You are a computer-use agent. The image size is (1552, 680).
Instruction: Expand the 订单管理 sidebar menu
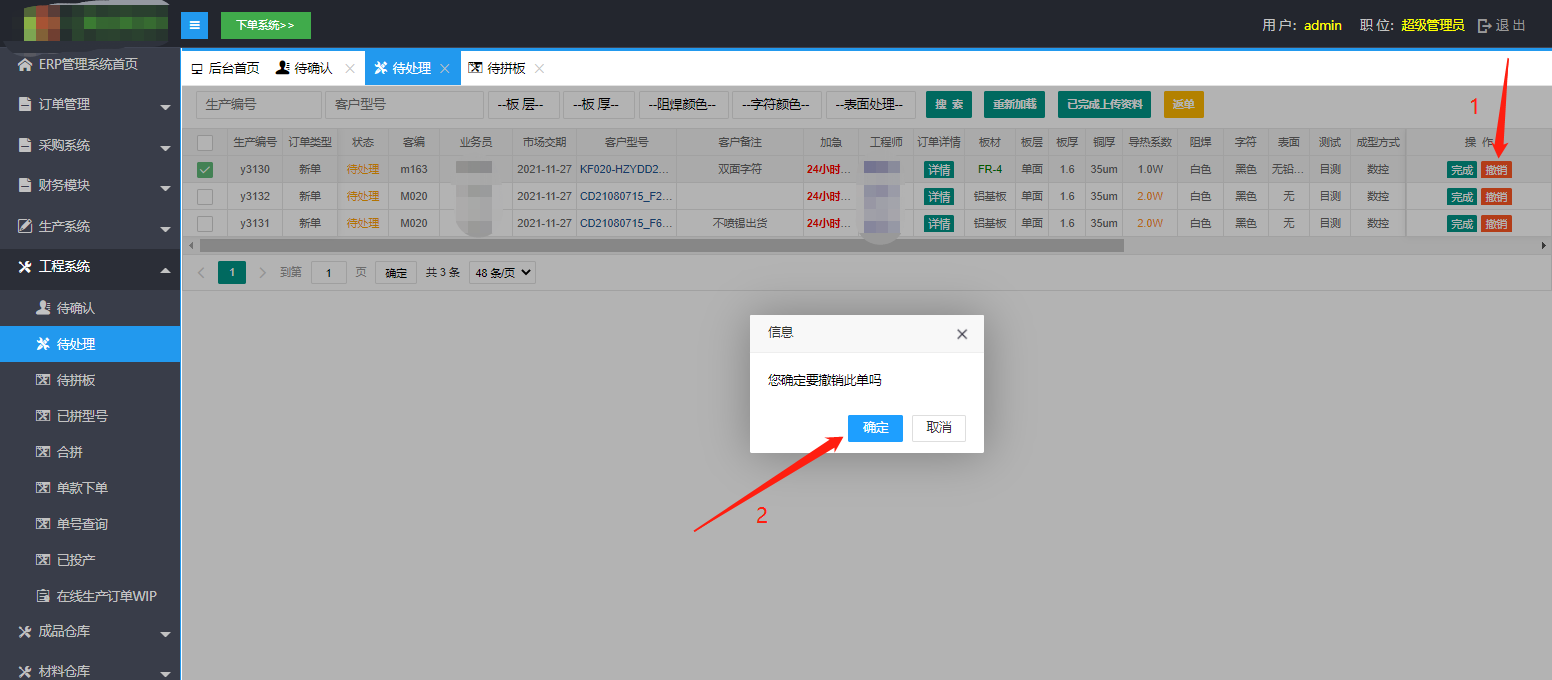point(90,105)
